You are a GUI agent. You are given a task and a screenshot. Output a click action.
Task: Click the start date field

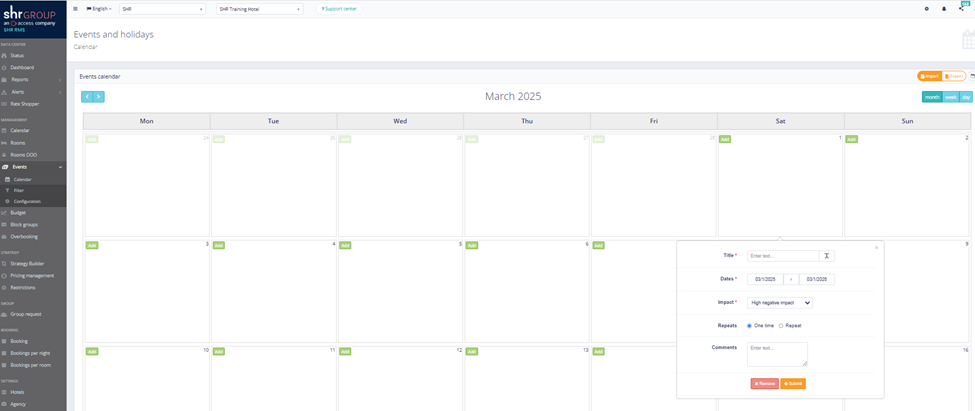click(x=765, y=280)
